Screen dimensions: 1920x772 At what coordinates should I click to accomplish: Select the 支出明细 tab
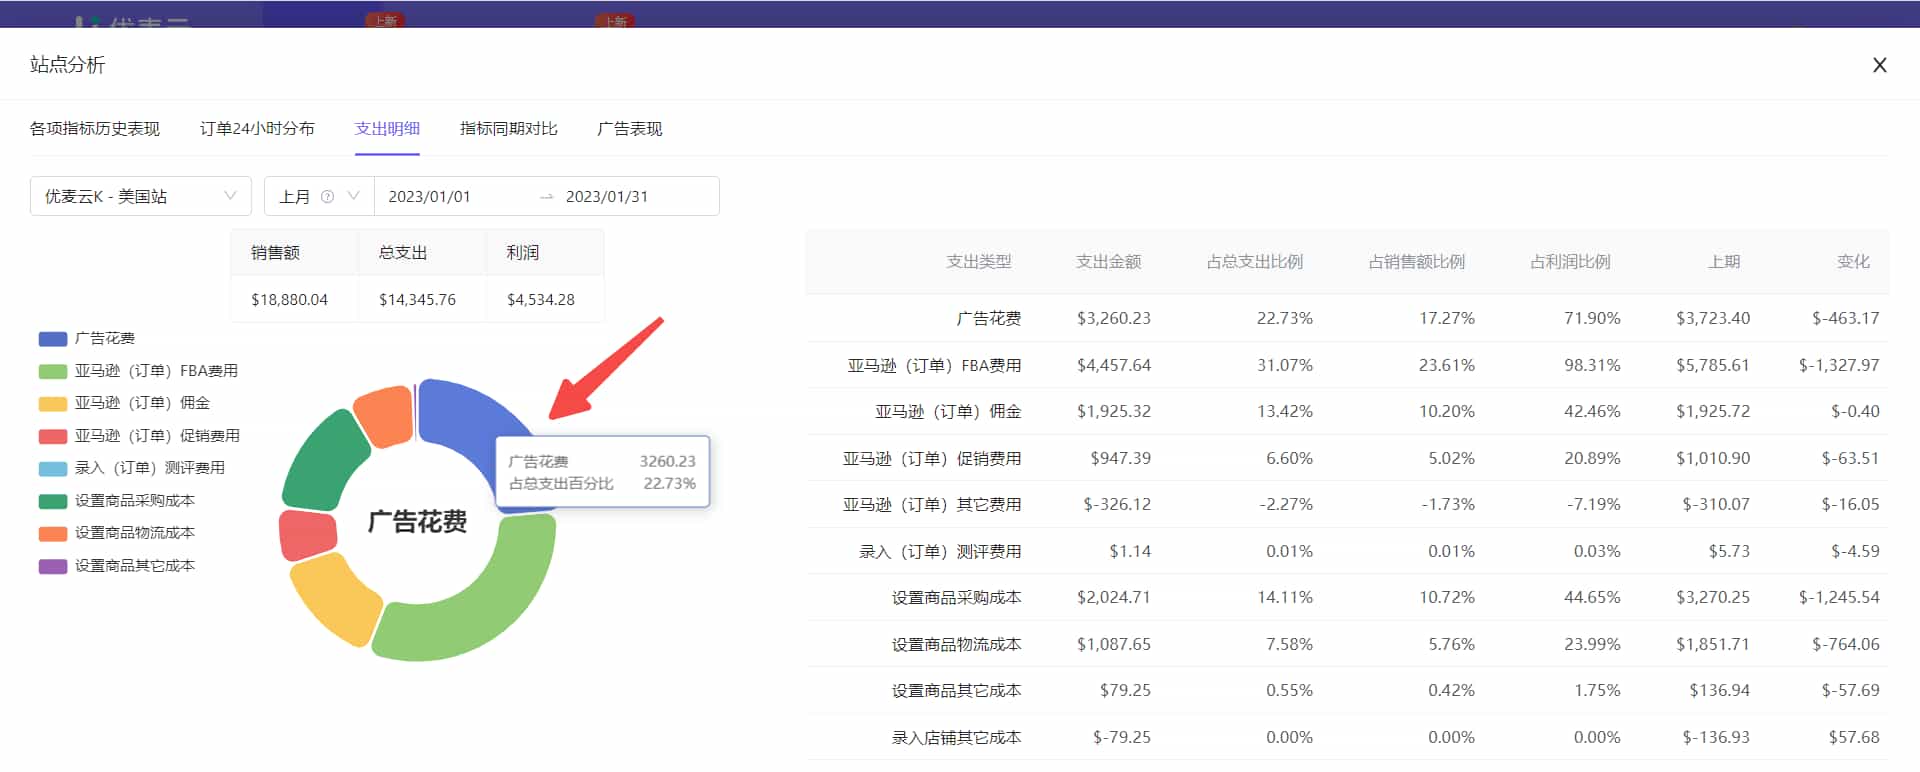click(387, 129)
